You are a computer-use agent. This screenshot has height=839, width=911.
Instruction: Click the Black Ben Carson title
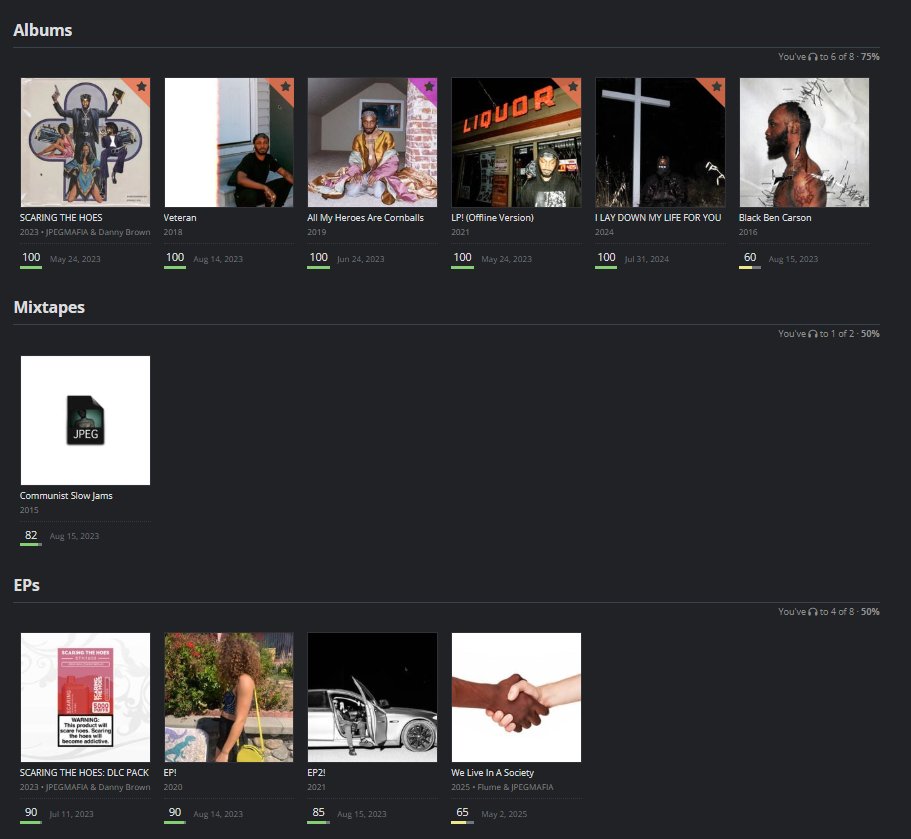775,218
